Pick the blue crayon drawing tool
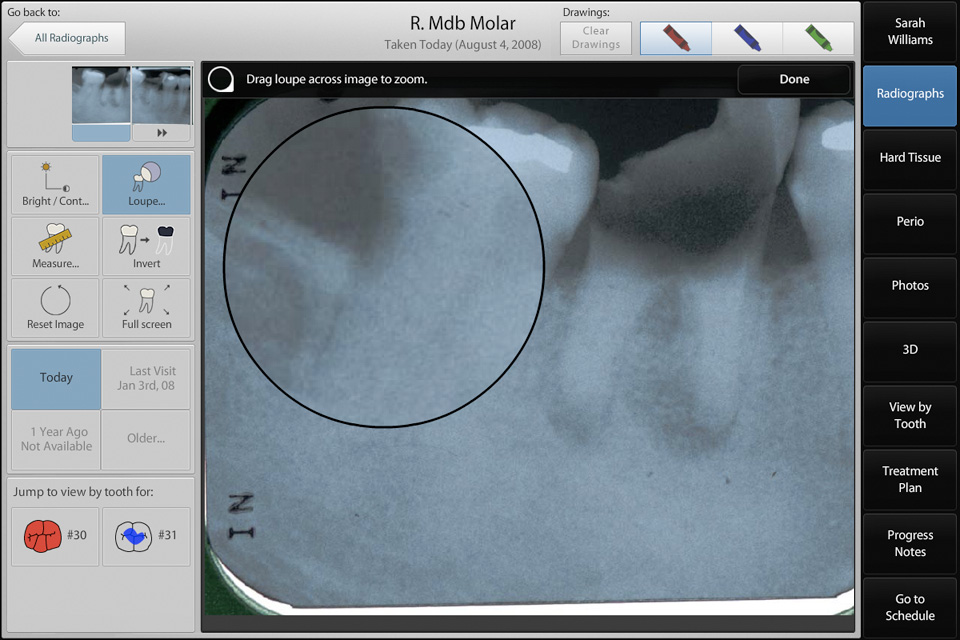The height and width of the screenshot is (640, 960). click(747, 38)
